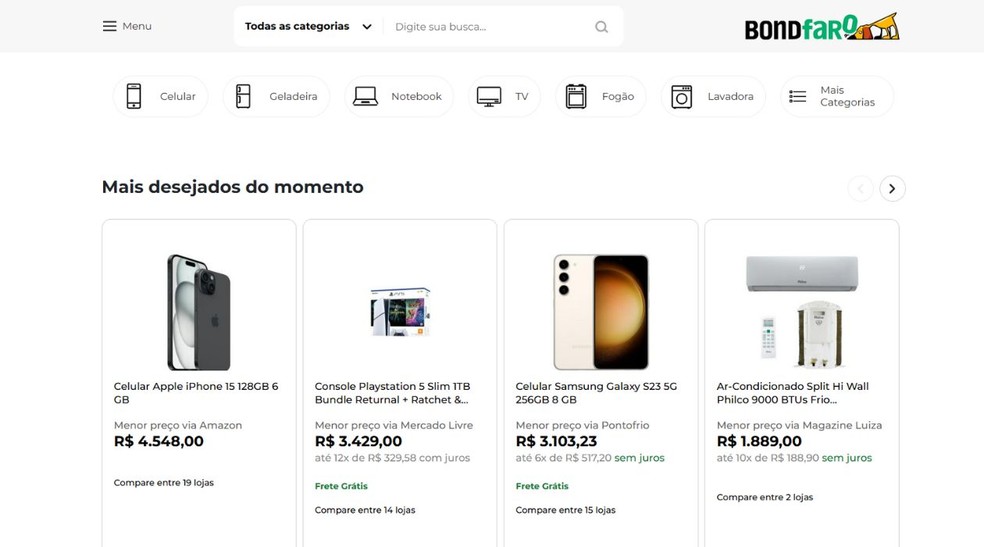Select the Fogão stove icon
Viewport: 984px width, 547px height.
pos(576,96)
